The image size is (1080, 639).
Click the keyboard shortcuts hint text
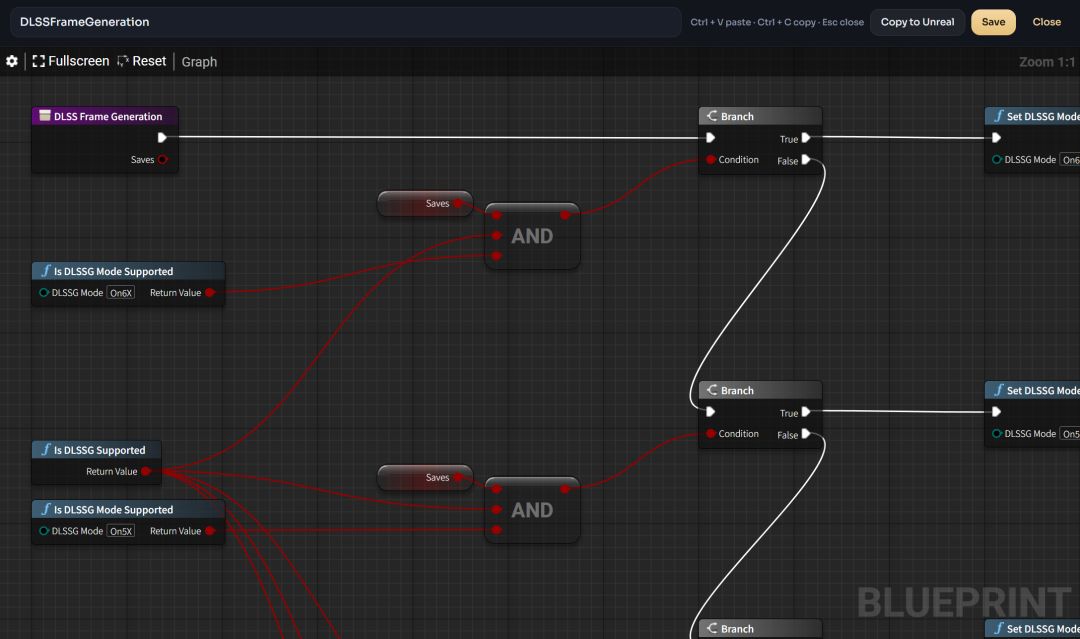[777, 22]
